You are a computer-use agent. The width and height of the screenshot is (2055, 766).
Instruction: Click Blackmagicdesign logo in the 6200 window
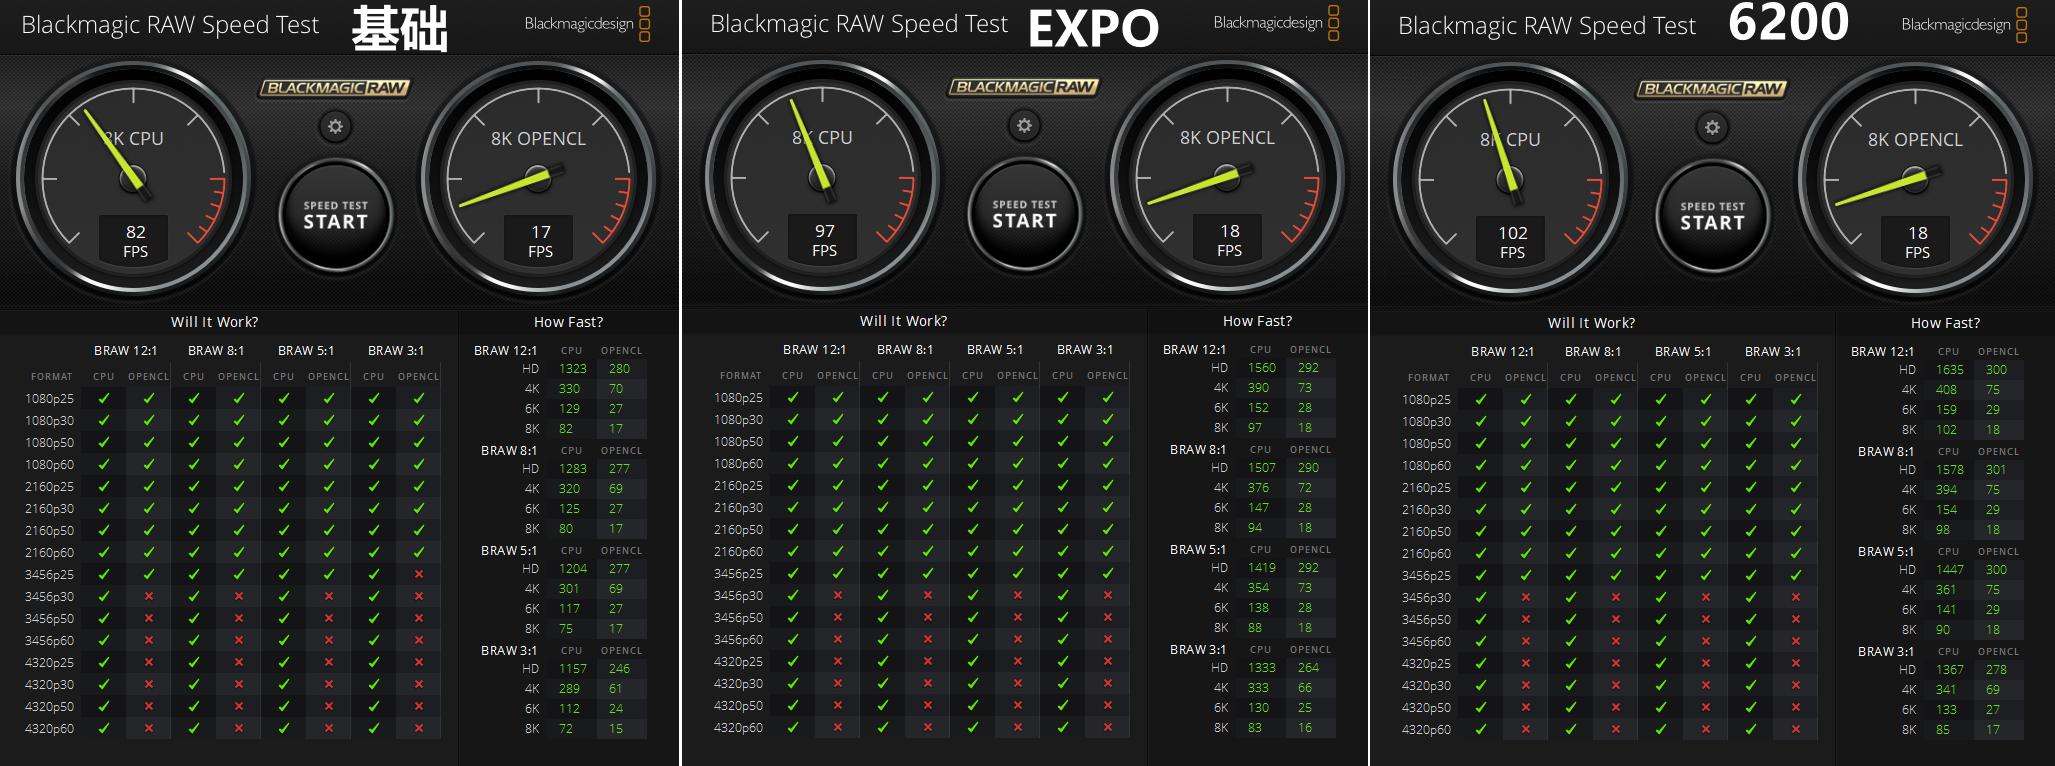pos(1965,25)
